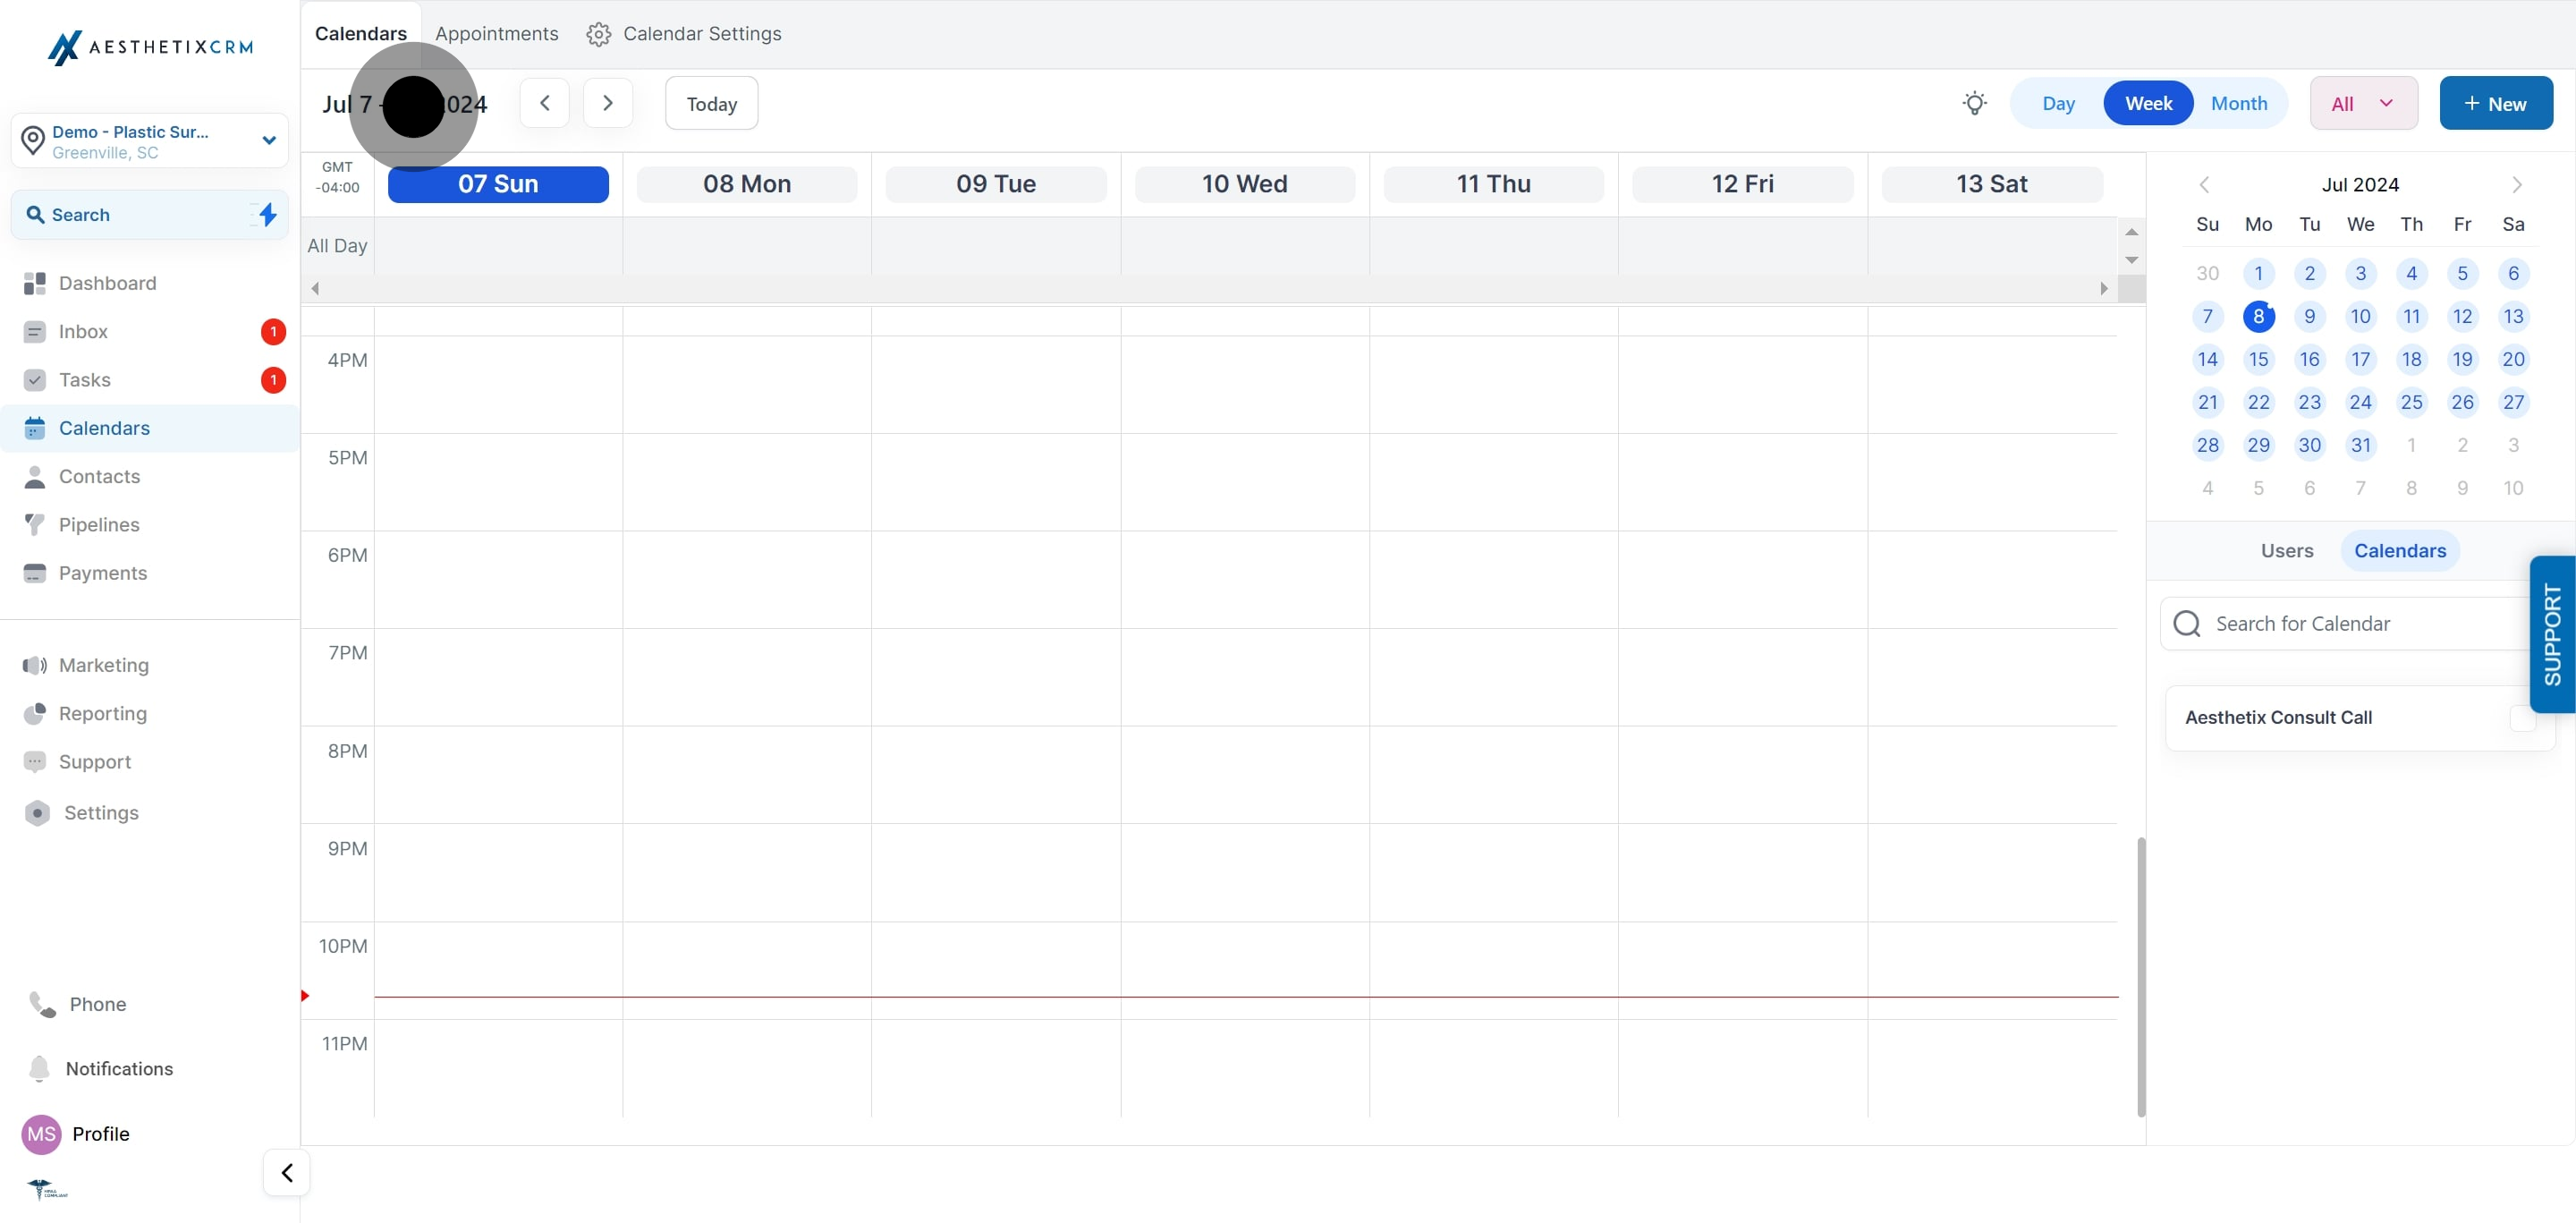Open Notifications bell in sidebar
This screenshot has width=2576, height=1223.
click(x=39, y=1068)
